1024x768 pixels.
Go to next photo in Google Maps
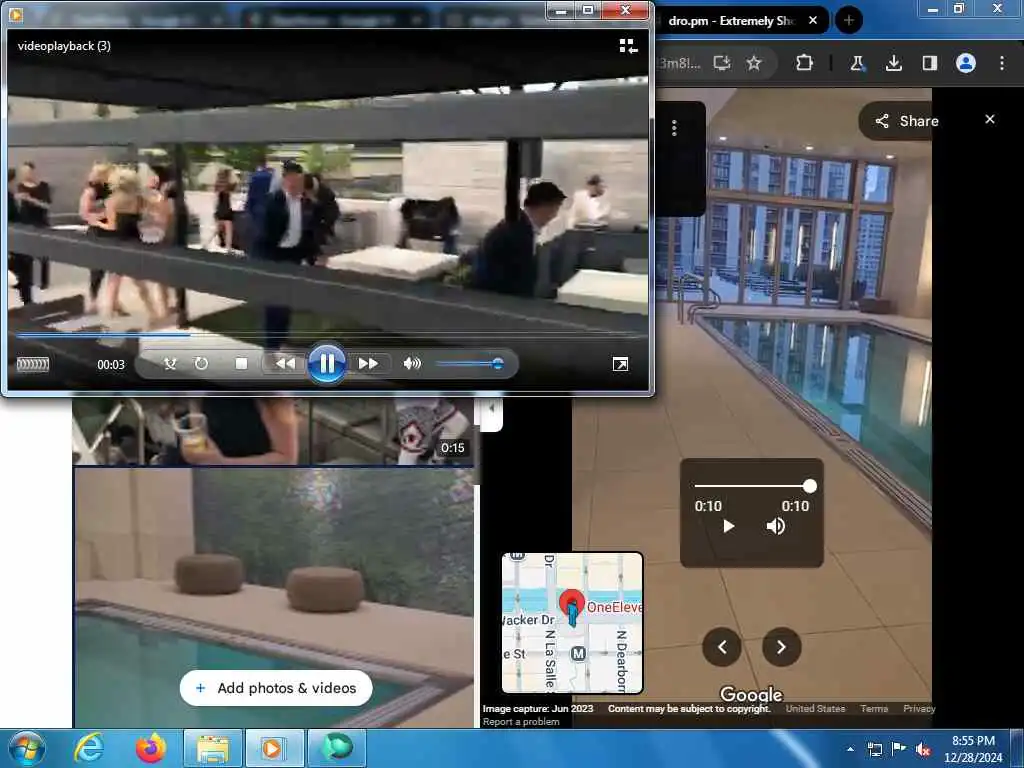point(782,647)
